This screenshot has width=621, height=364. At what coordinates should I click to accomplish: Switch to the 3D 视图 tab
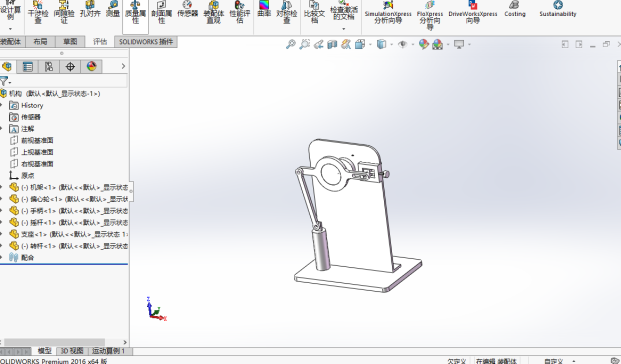point(72,351)
